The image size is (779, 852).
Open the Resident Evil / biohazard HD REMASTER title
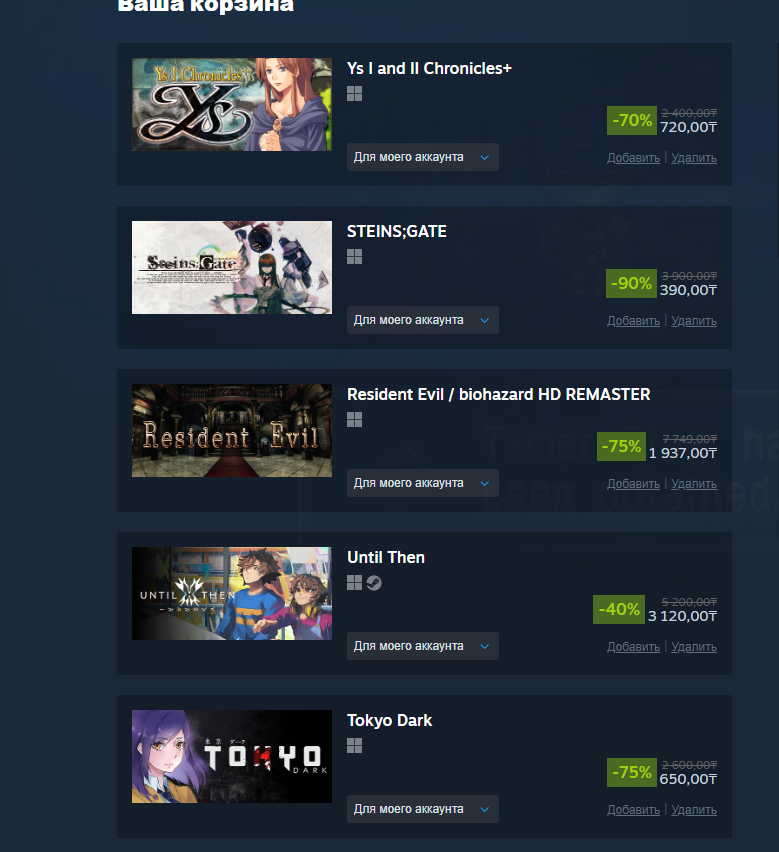click(x=499, y=394)
